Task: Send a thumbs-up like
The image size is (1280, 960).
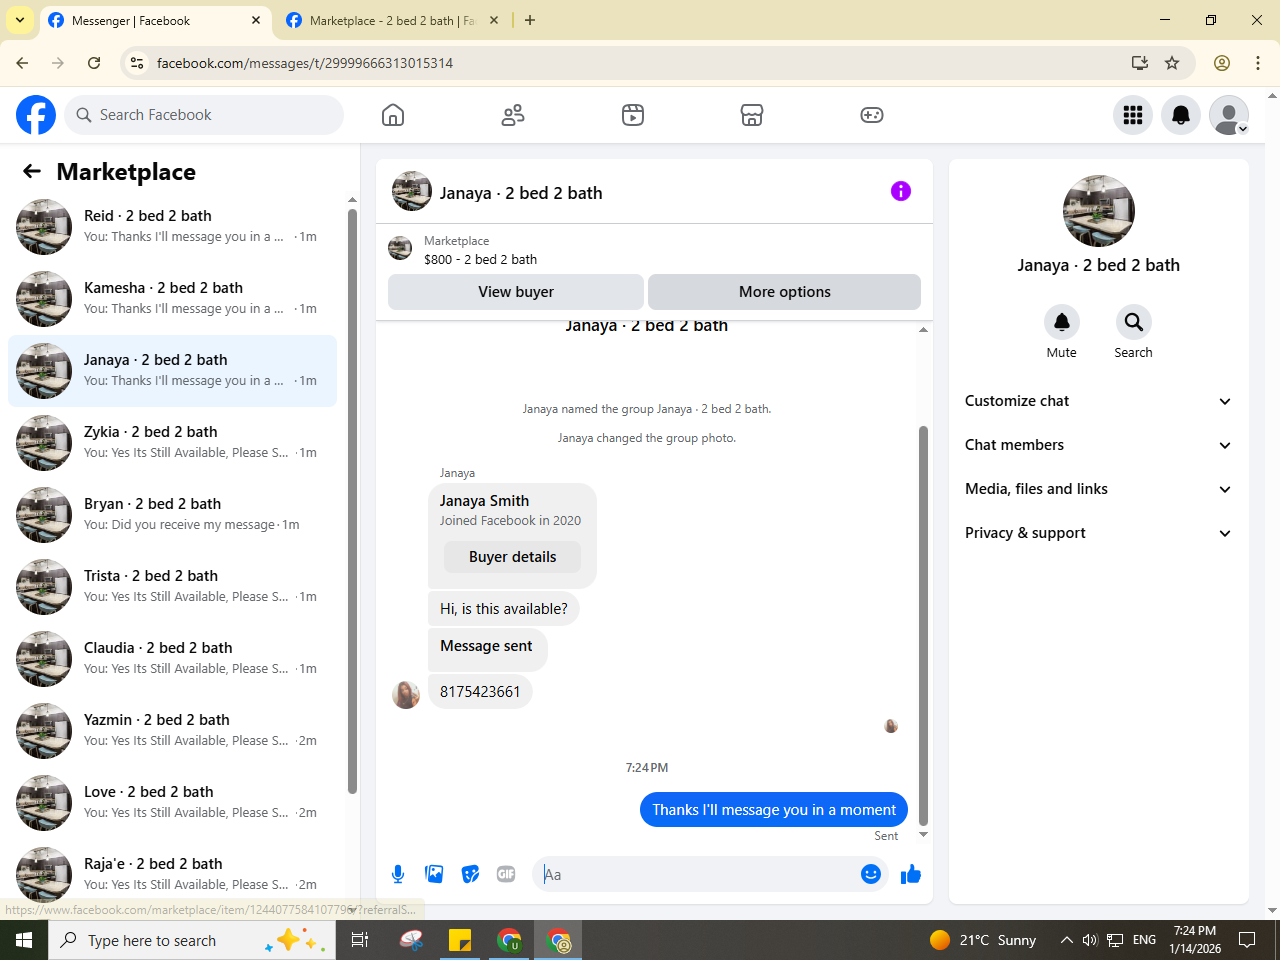Action: 911,874
